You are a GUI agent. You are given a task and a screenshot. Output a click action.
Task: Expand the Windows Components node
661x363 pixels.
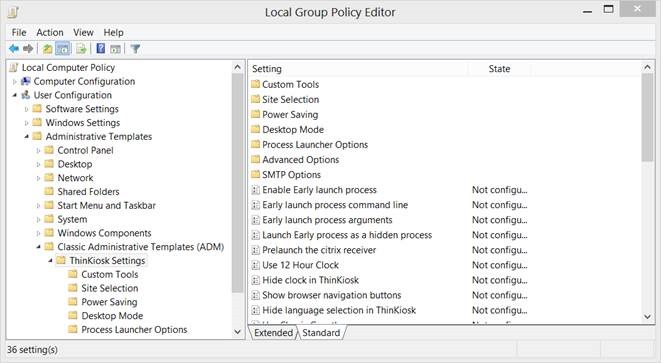tap(38, 233)
